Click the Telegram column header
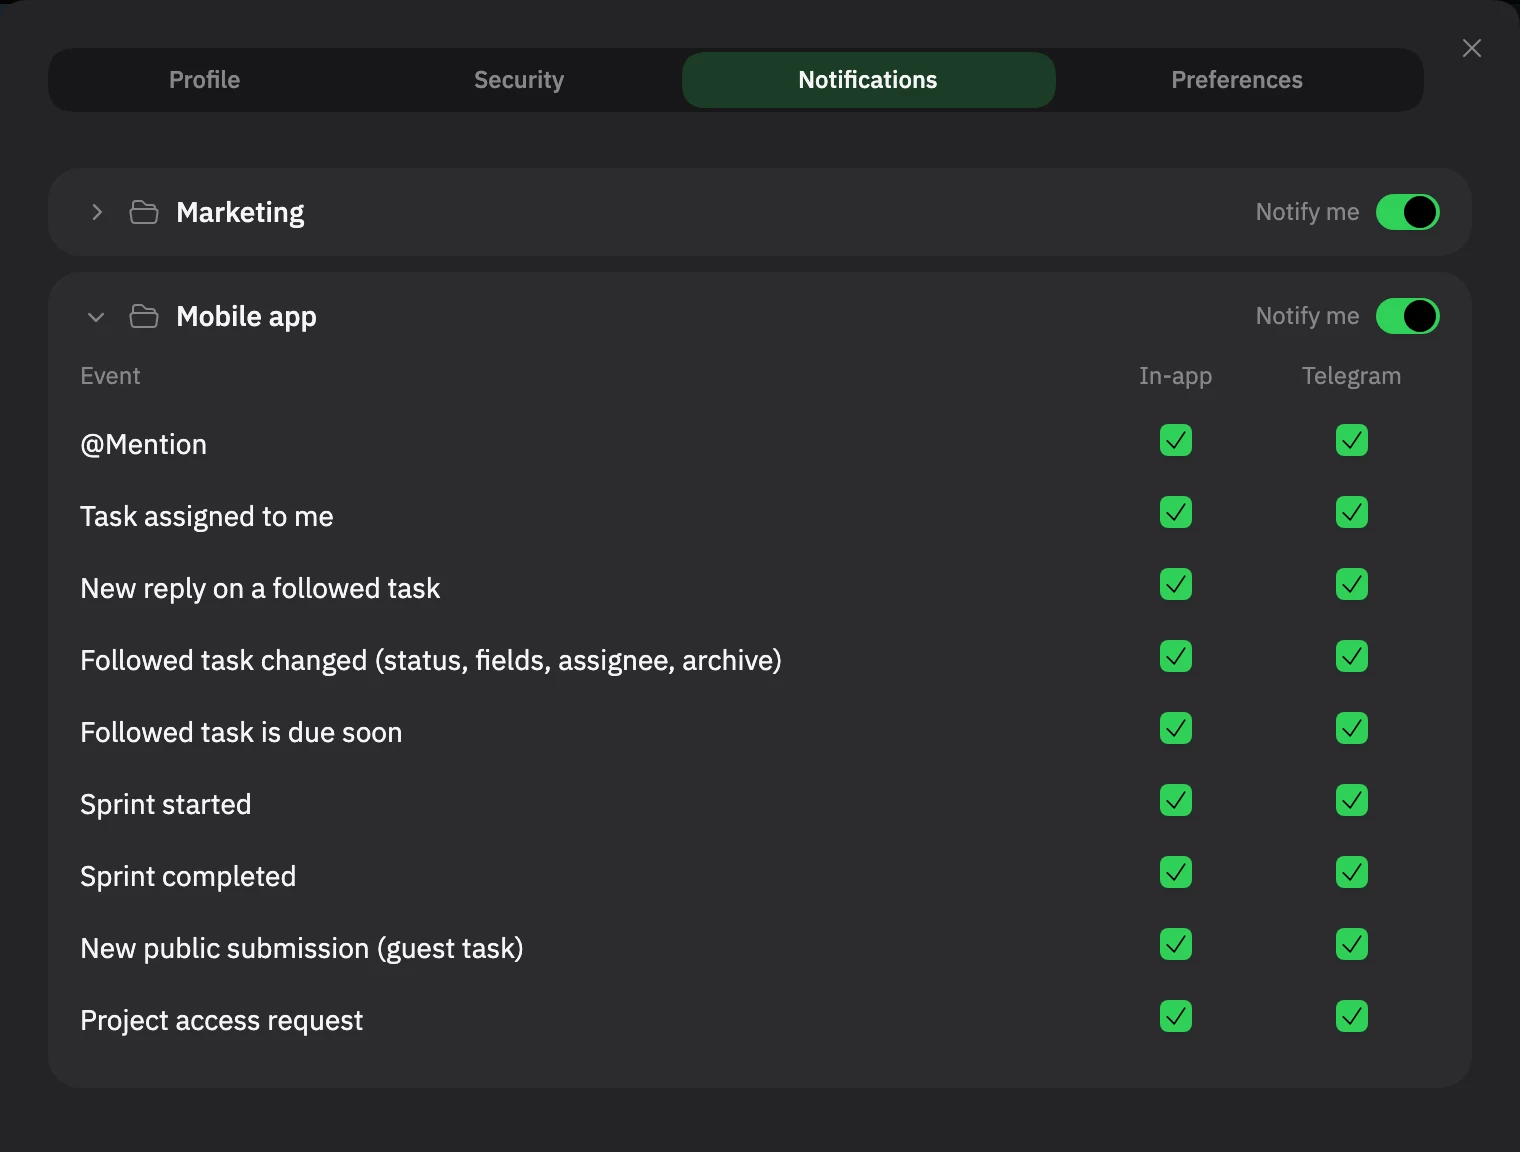The width and height of the screenshot is (1520, 1152). coord(1352,376)
